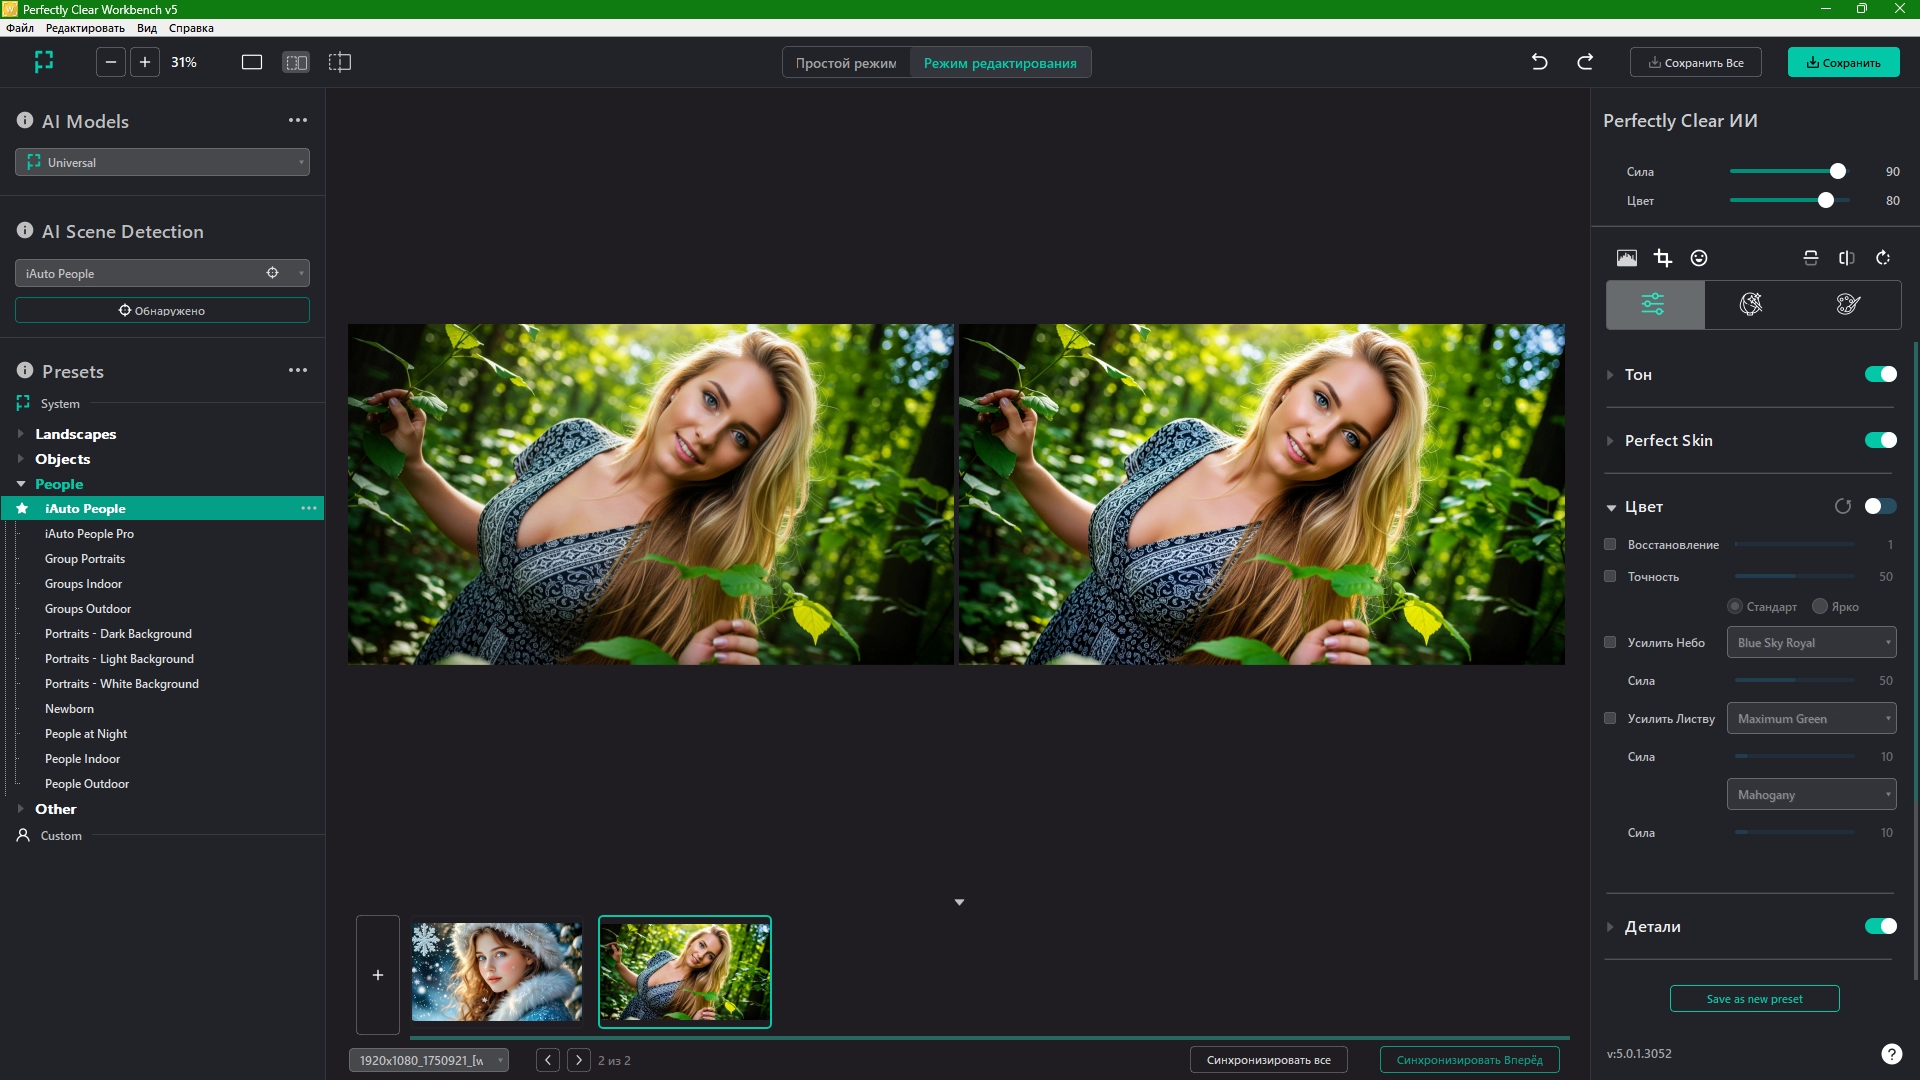Open the Universal AI model dropdown
The image size is (1920, 1080).
pyautogui.click(x=162, y=162)
